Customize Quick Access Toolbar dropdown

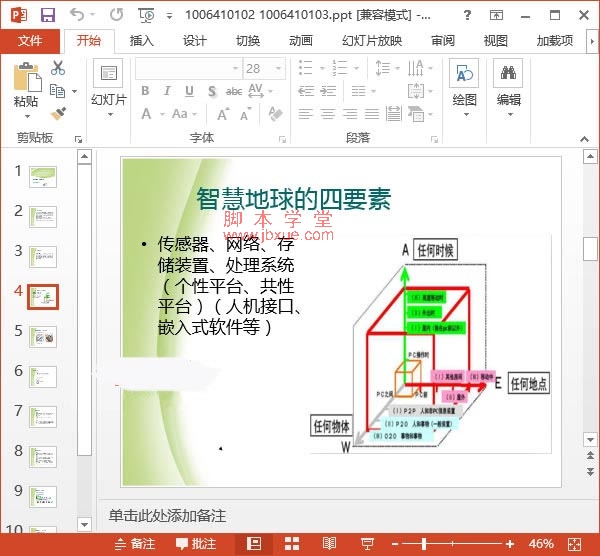(169, 16)
